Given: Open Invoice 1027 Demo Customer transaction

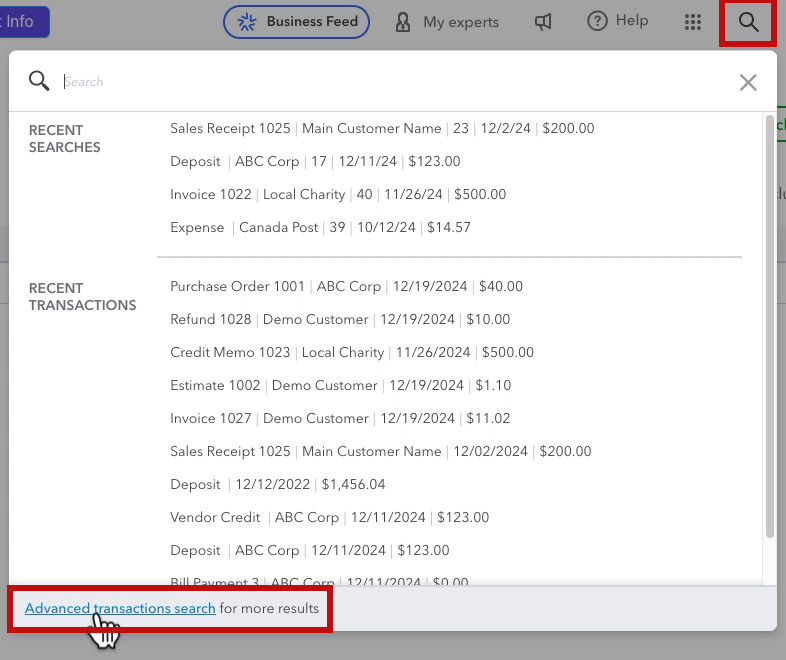Looking at the screenshot, I should point(340,418).
